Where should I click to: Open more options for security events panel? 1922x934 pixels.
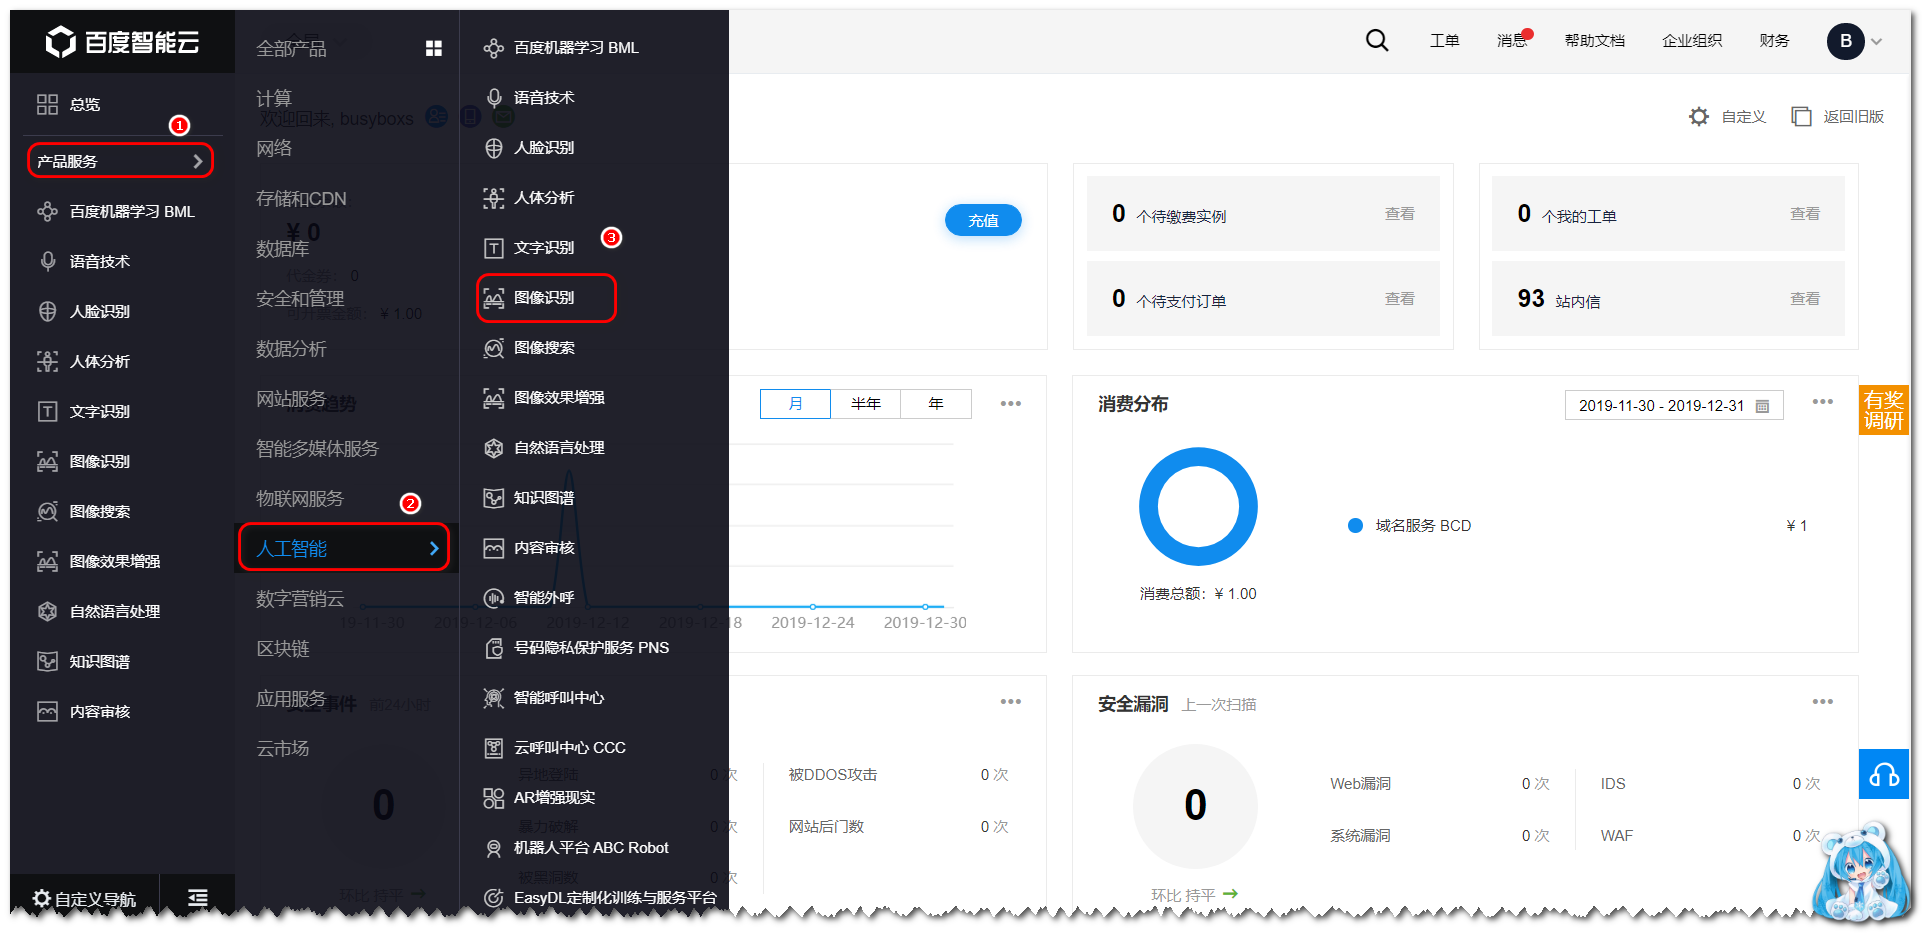1011,701
